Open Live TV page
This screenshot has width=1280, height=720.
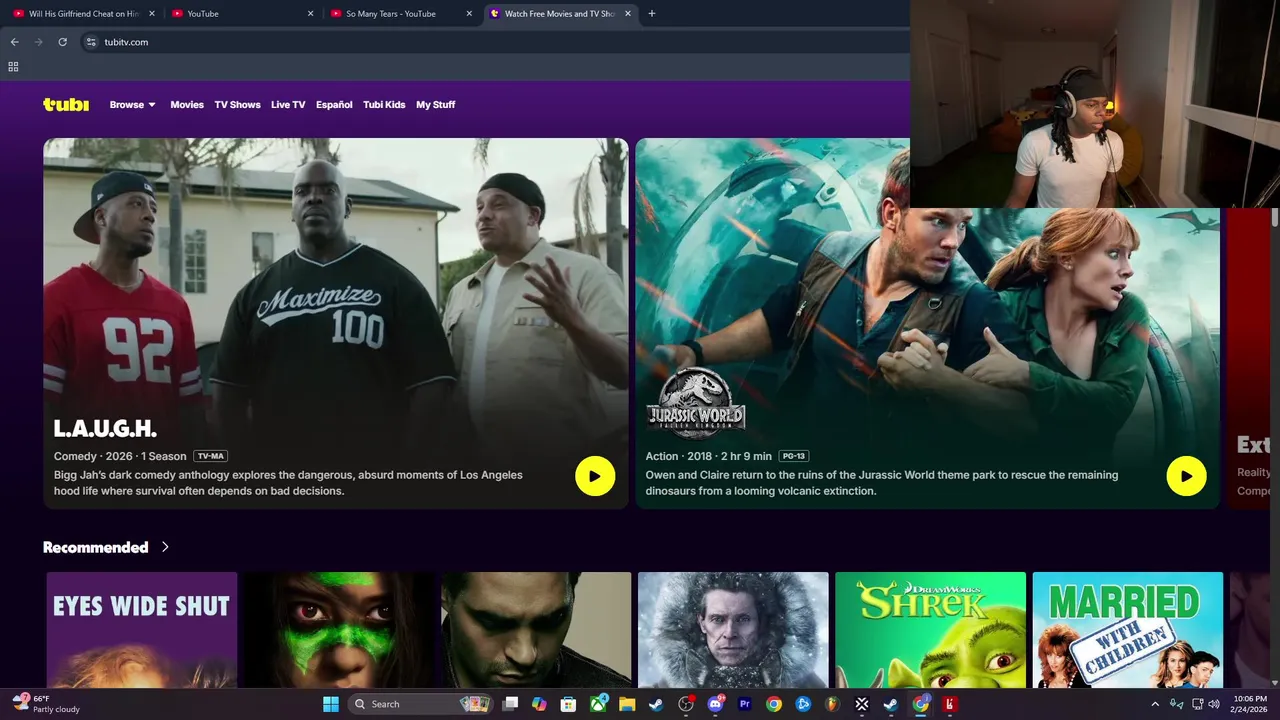[288, 105]
